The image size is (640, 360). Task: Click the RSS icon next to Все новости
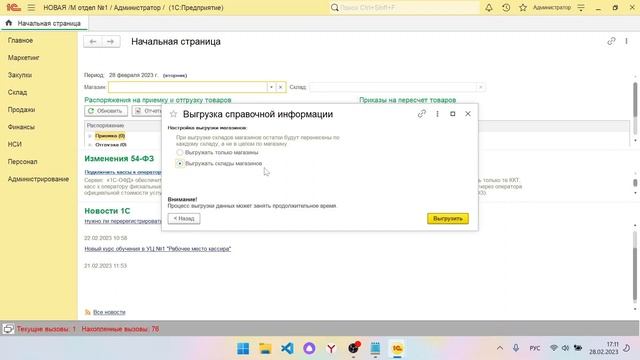tap(87, 312)
